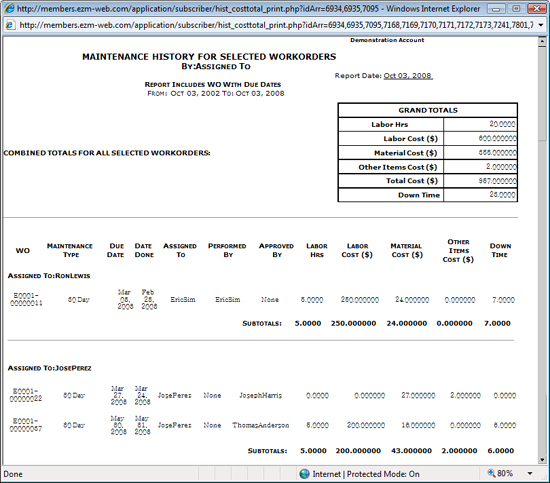Click the RonLewis subtotal down time 7.0000
The image size is (550, 483).
click(x=497, y=323)
